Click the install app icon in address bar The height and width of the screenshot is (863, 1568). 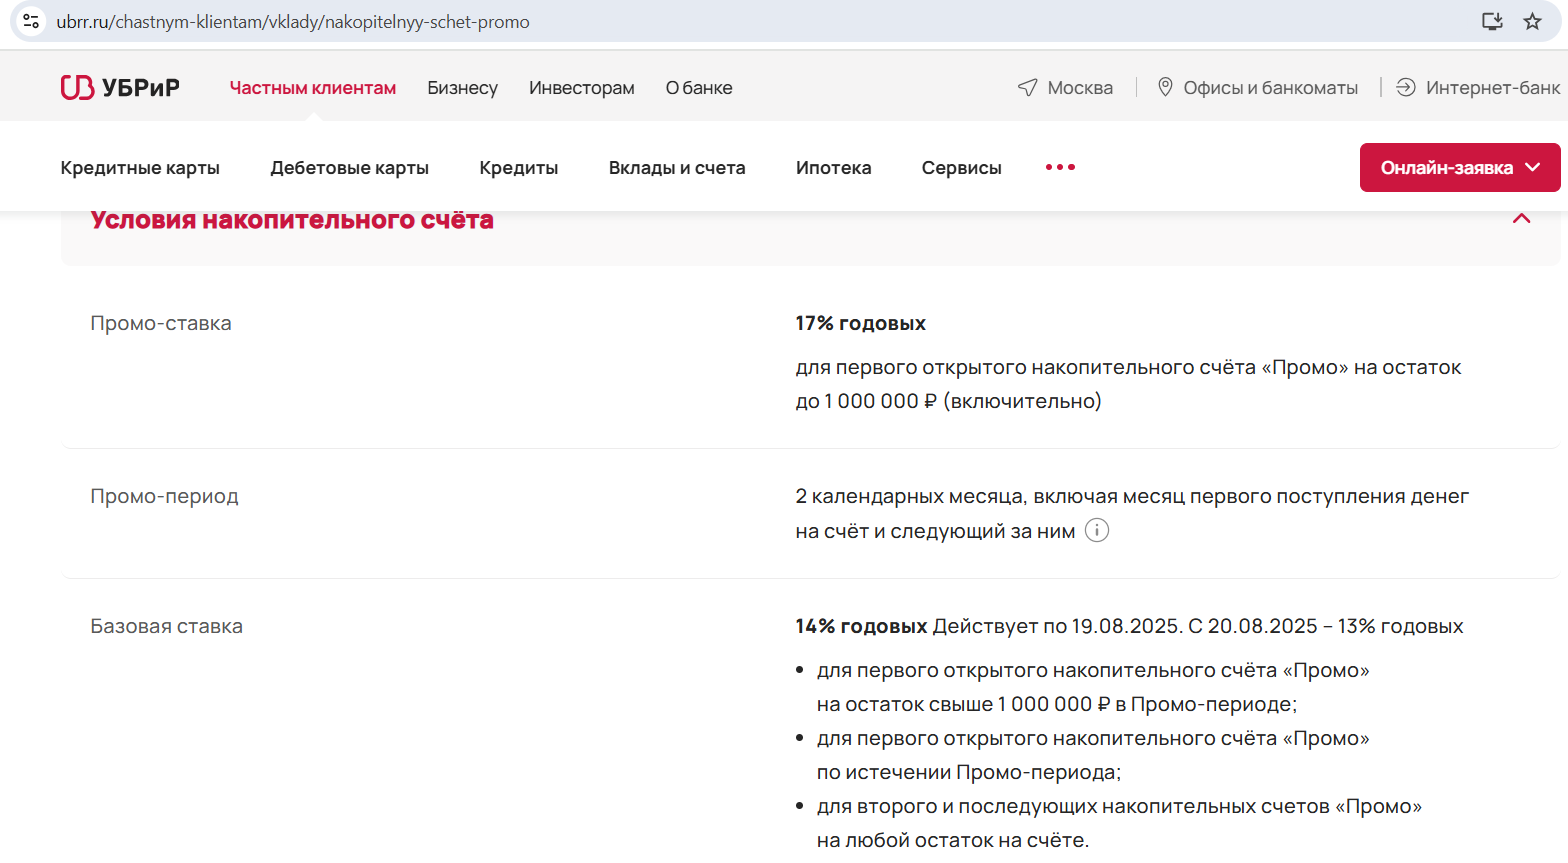[1492, 21]
